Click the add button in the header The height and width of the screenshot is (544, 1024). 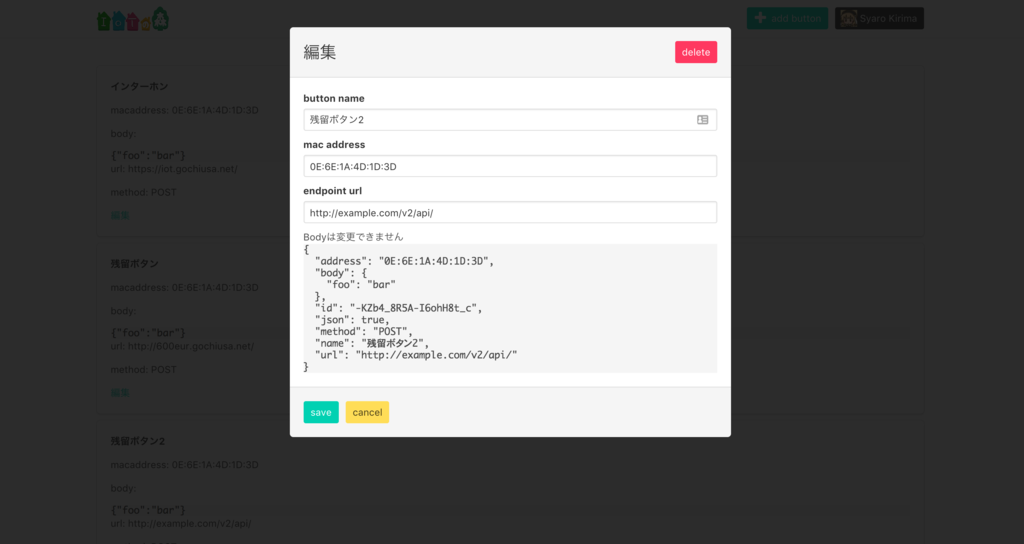coord(787,18)
